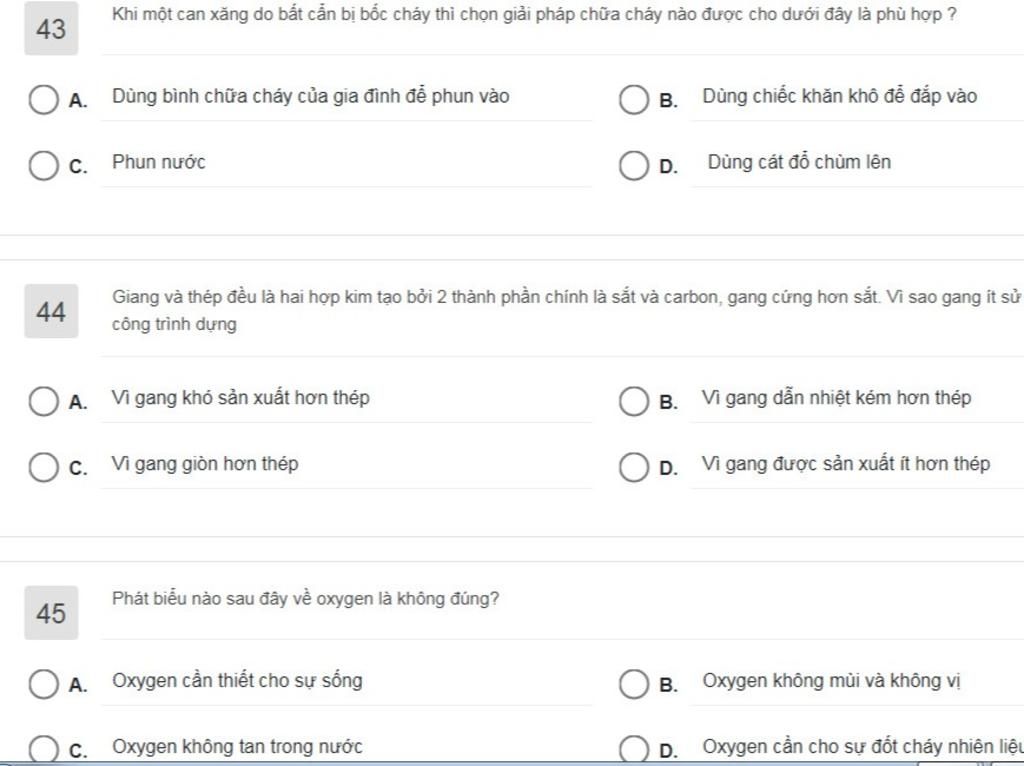Click the question number 45 badge
The width and height of the screenshot is (1024, 766).
click(51, 613)
